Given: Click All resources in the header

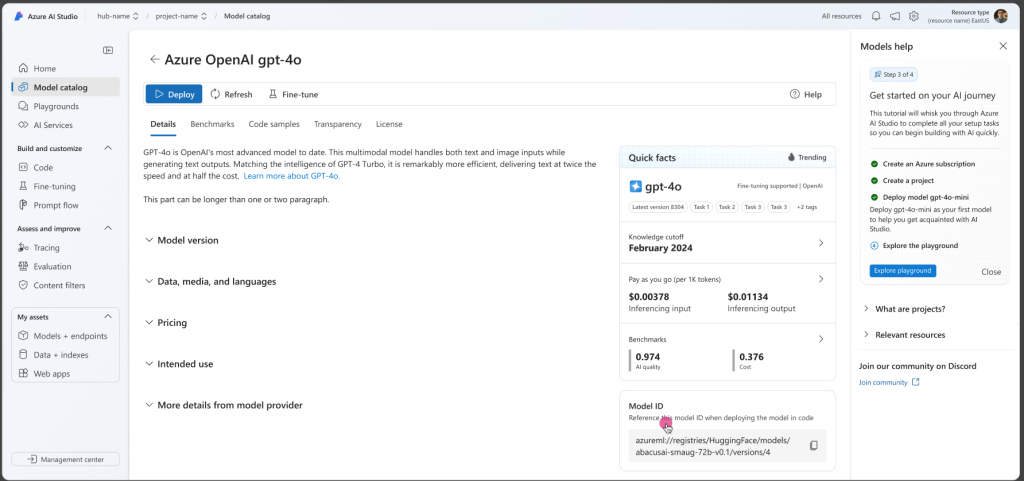Looking at the screenshot, I should 841,16.
